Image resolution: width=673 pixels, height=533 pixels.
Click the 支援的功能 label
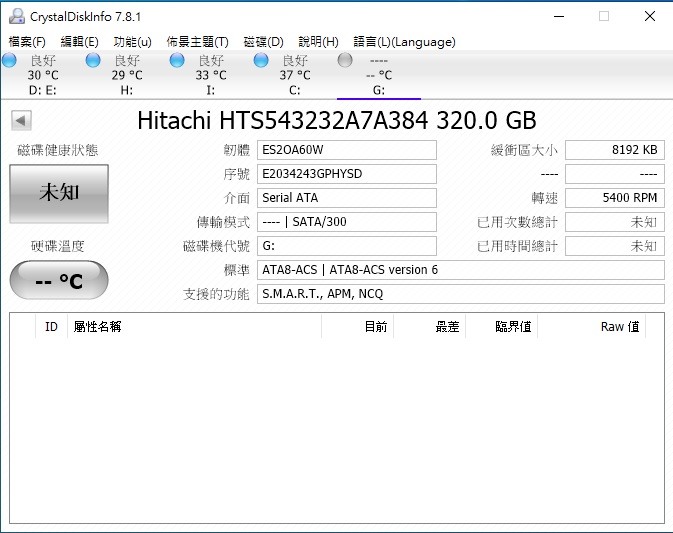(216, 294)
